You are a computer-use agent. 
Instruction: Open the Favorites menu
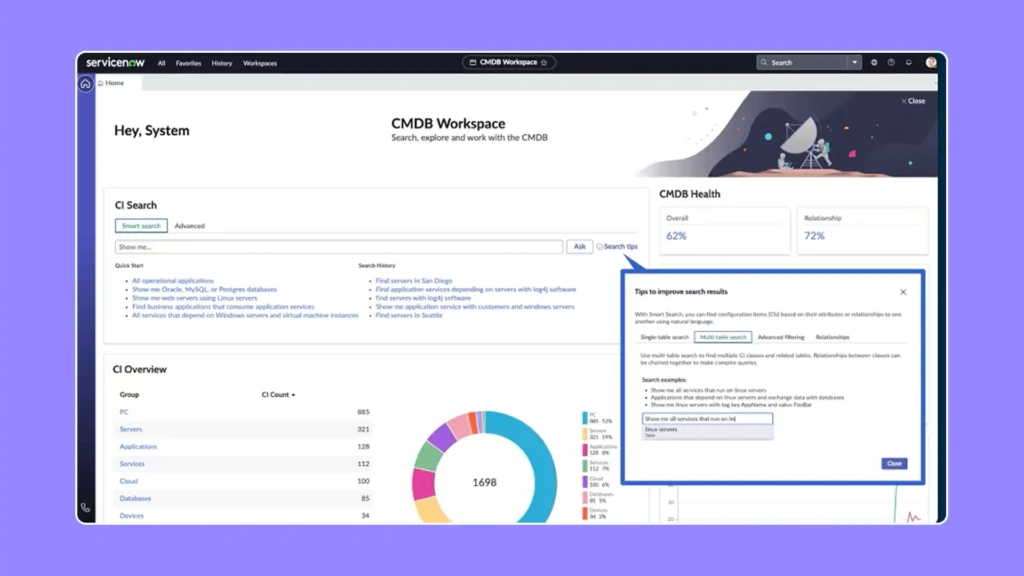tap(188, 62)
